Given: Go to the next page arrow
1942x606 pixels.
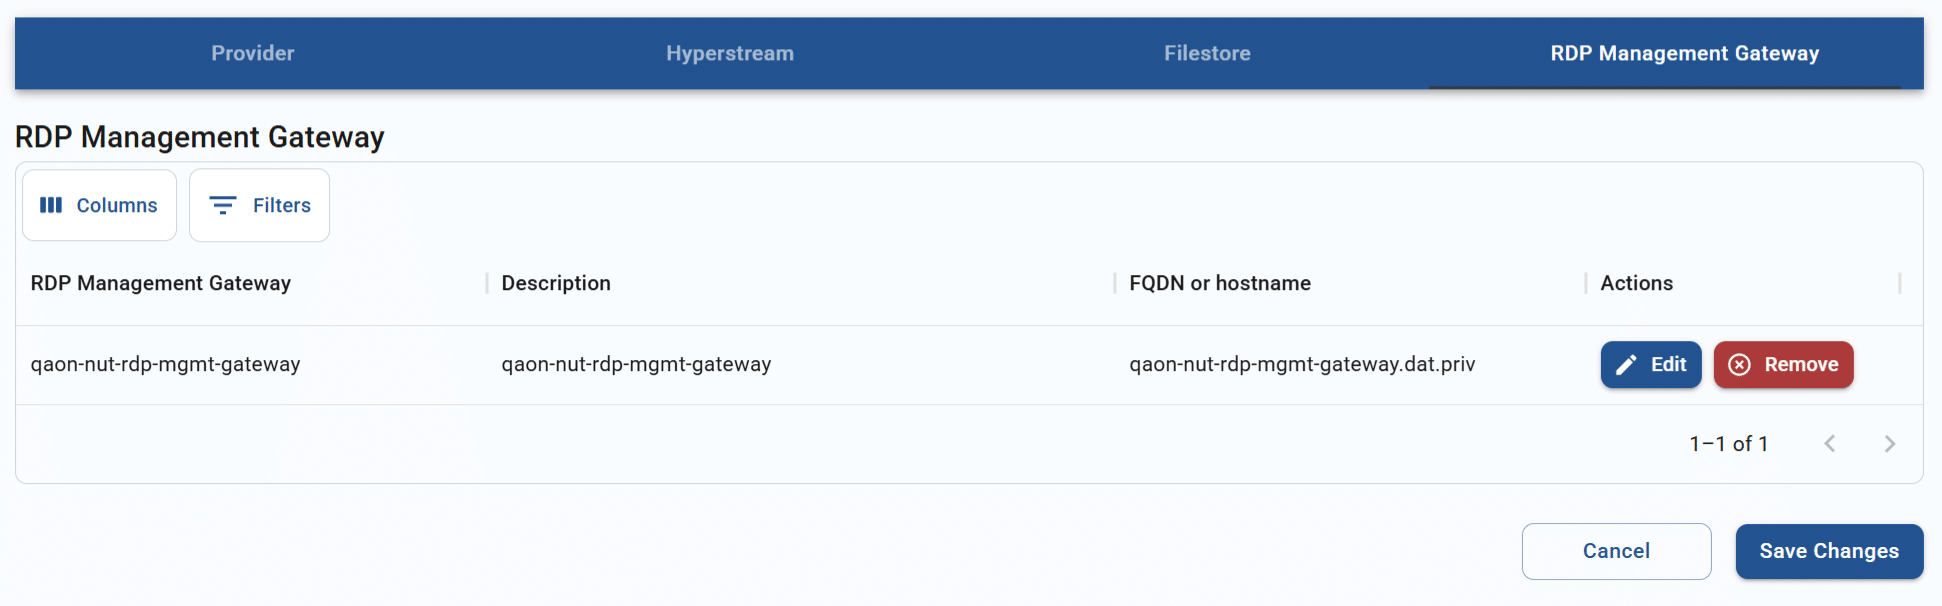Looking at the screenshot, I should [x=1889, y=444].
